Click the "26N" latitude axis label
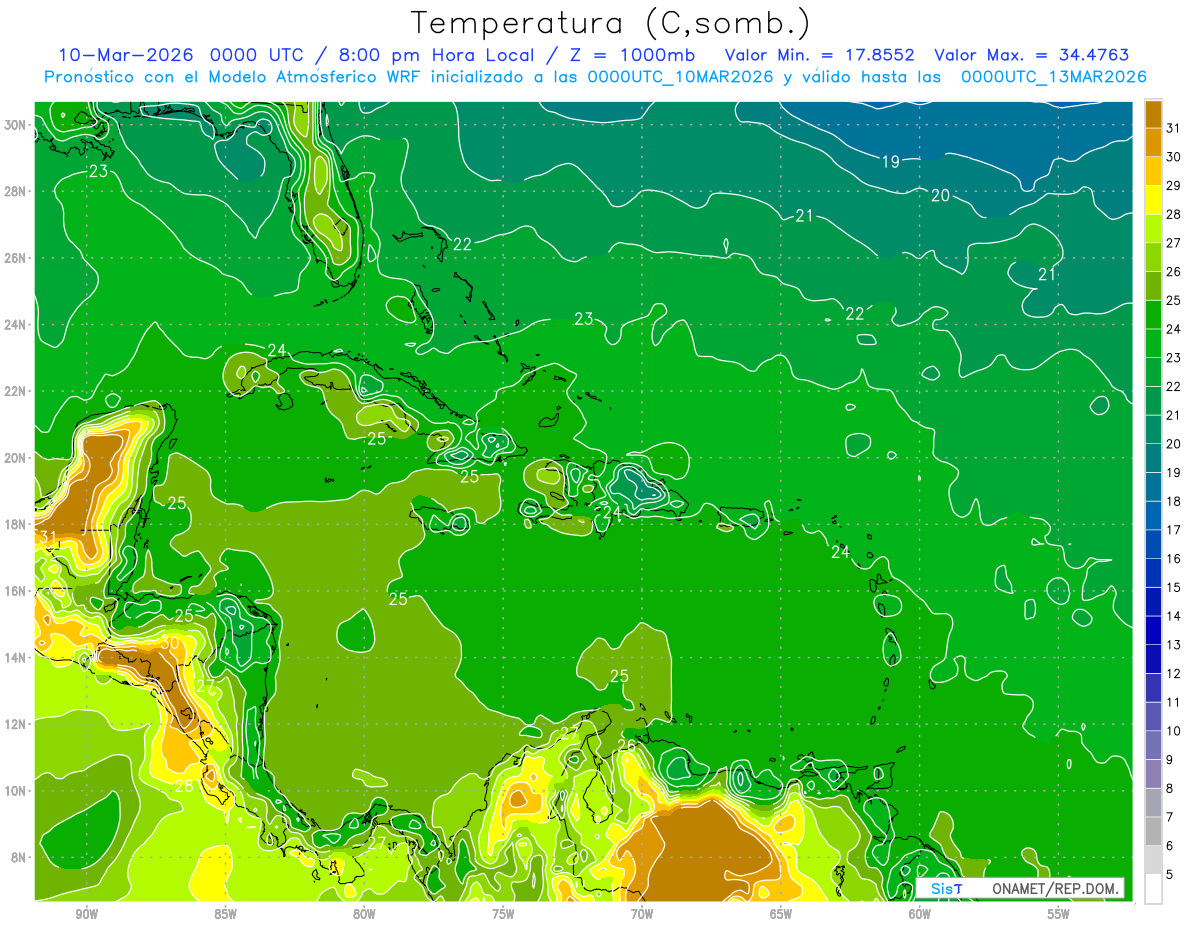Screen dimensions: 1200x927 pos(15,258)
